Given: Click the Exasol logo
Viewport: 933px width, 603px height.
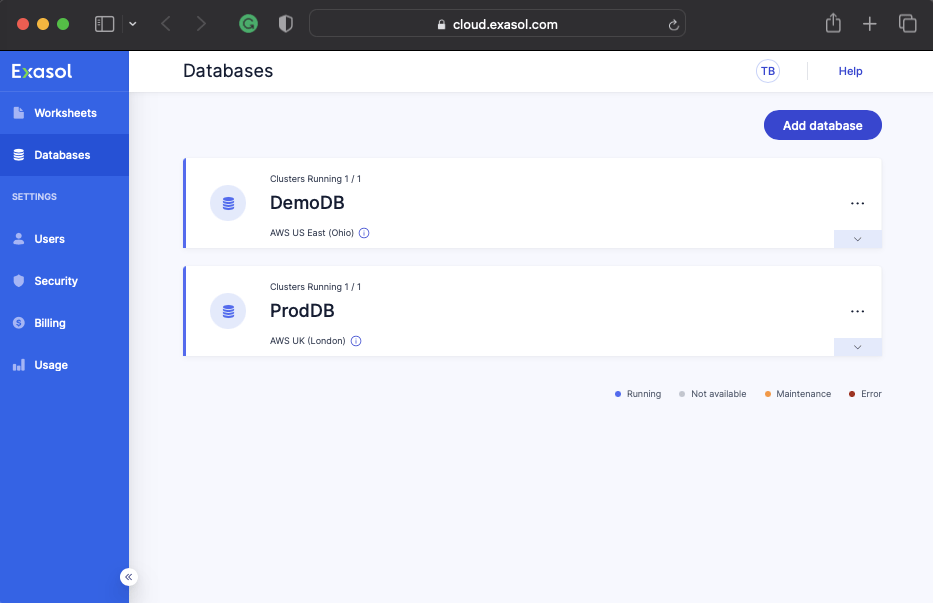Looking at the screenshot, I should point(42,71).
